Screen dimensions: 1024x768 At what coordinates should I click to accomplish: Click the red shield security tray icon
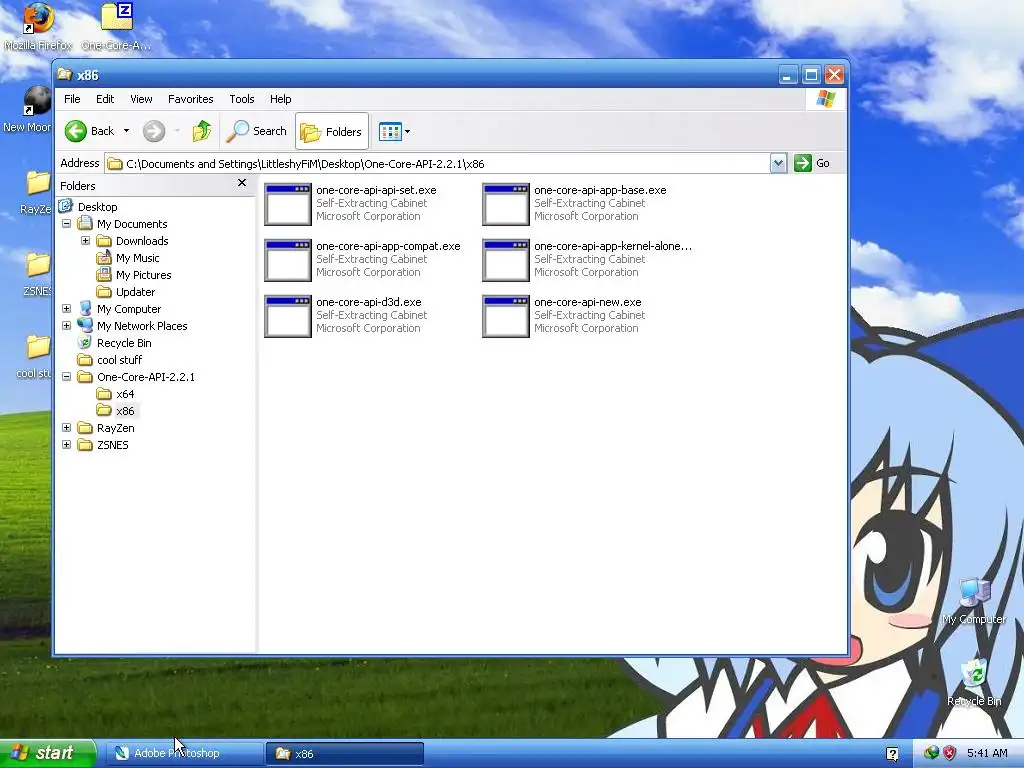click(950, 753)
